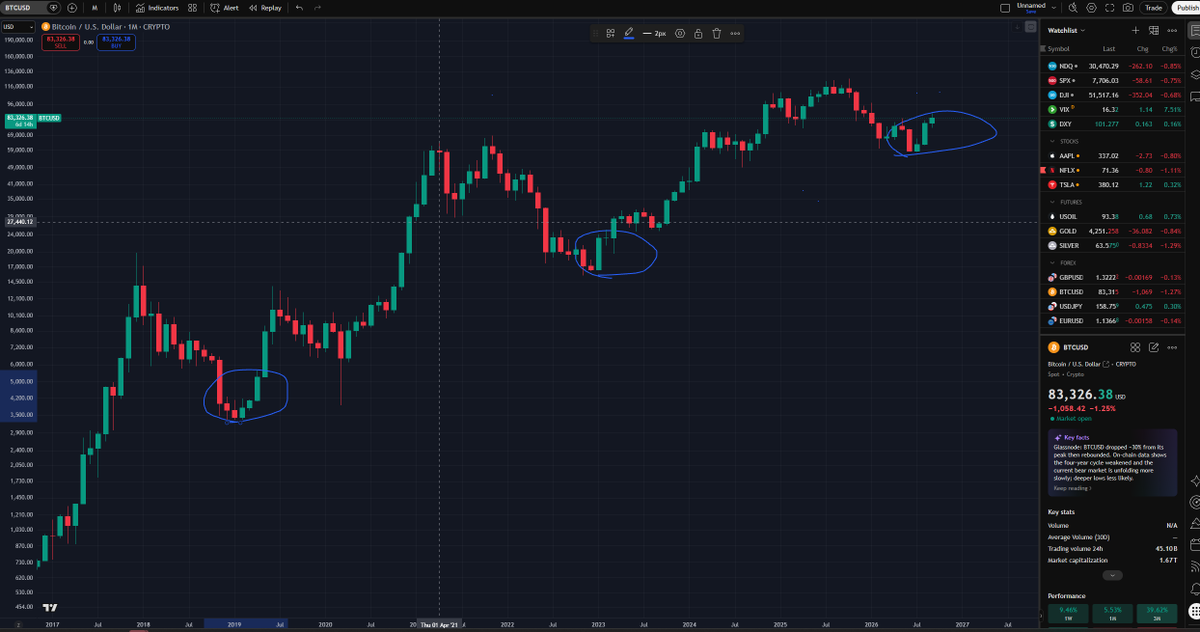Open drawing settings in floating toolbar

(680, 33)
